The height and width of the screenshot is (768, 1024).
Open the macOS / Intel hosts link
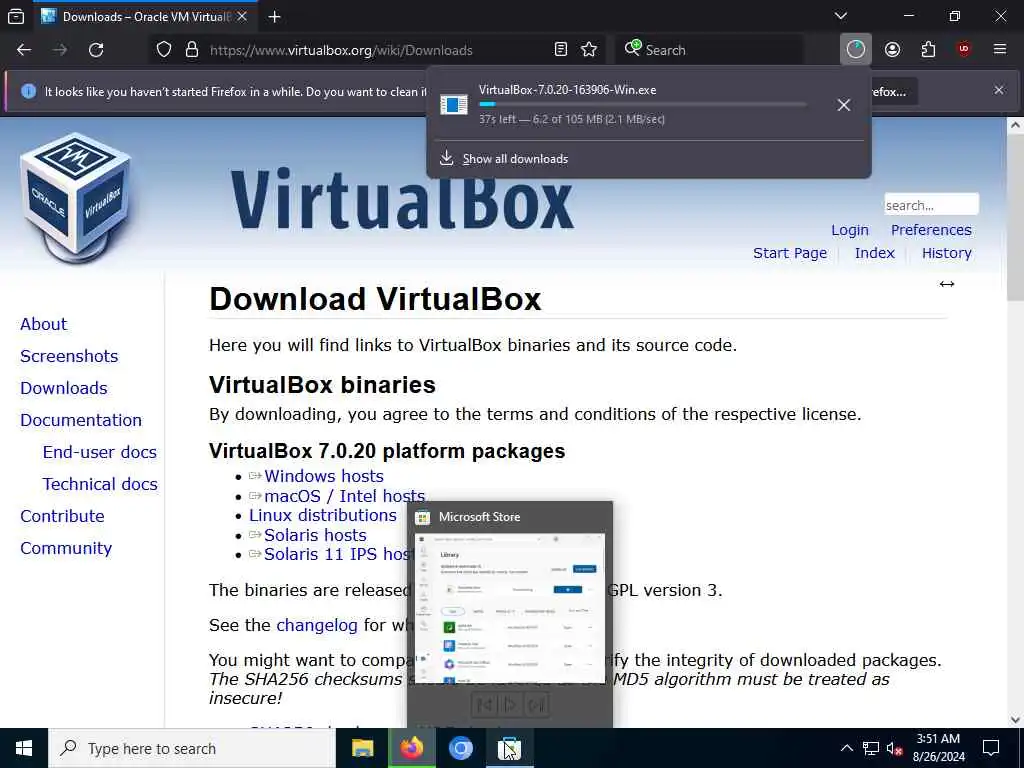pyautogui.click(x=344, y=496)
